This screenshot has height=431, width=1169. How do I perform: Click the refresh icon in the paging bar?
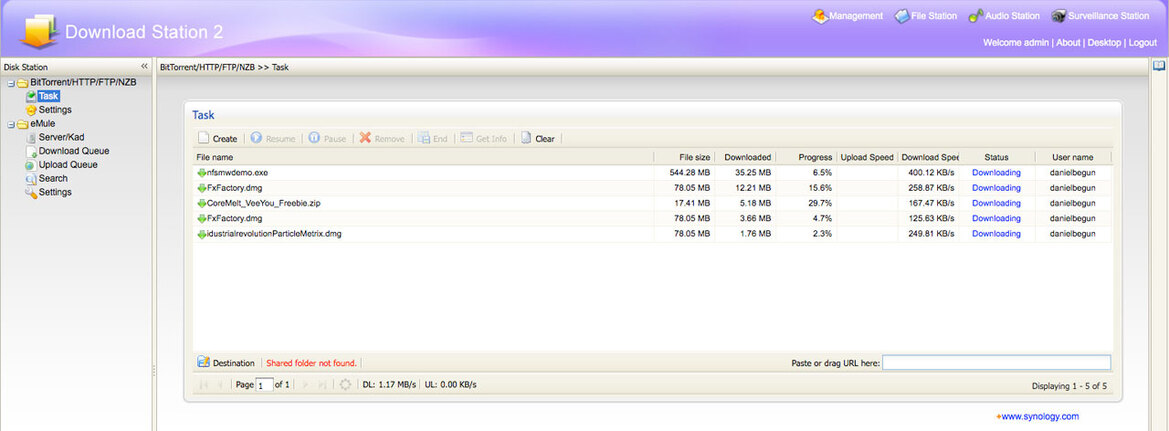(344, 385)
